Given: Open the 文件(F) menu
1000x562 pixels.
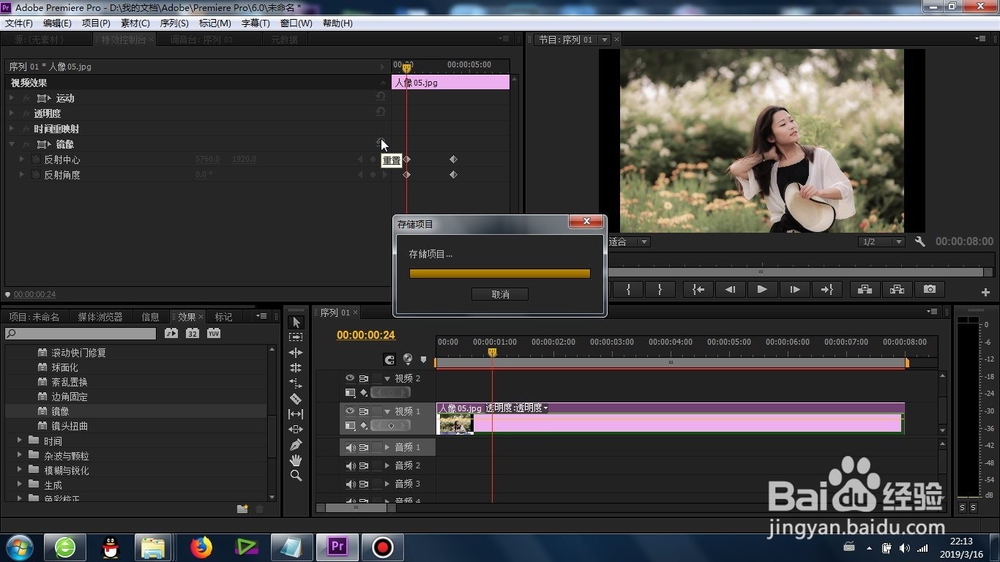Looking at the screenshot, I should (19, 23).
